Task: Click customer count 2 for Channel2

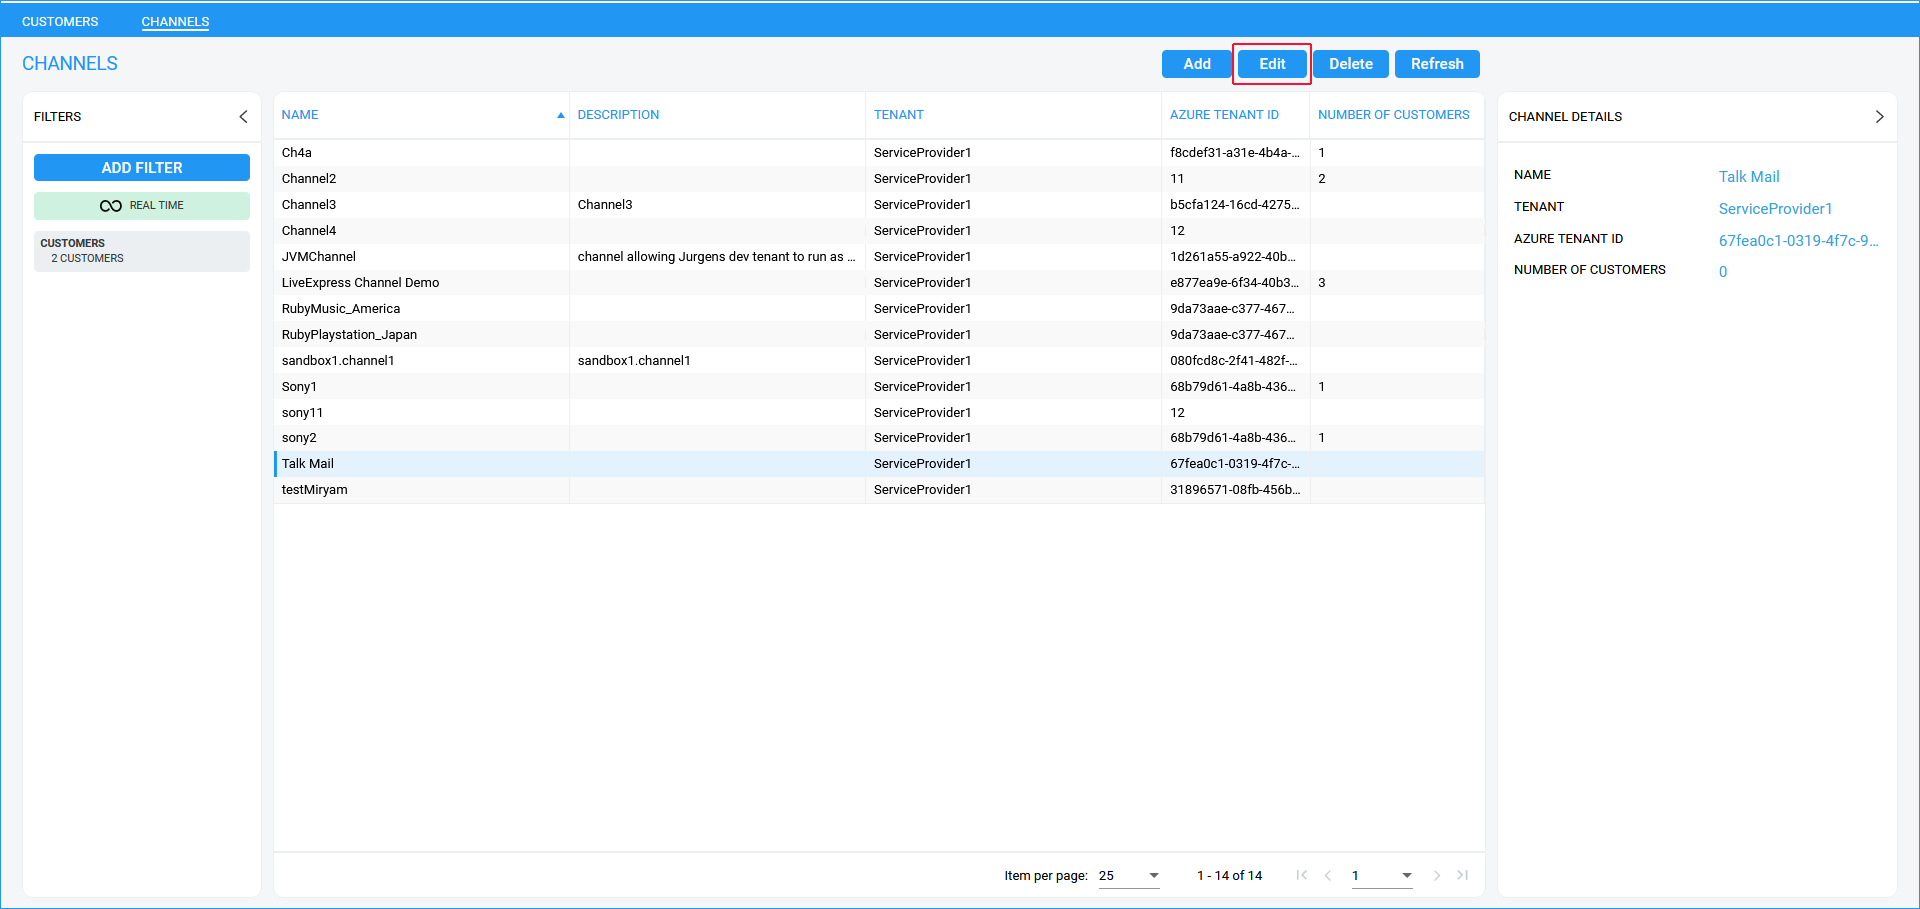Action: point(1322,179)
